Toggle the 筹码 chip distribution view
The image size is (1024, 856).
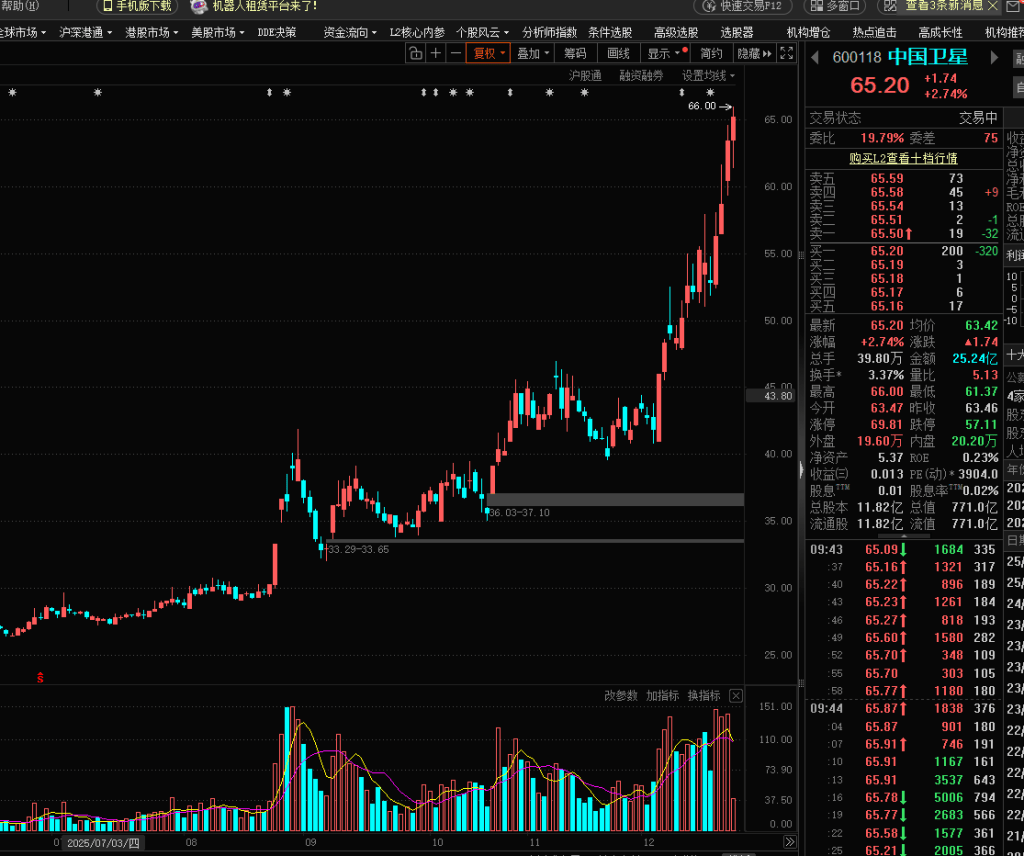pyautogui.click(x=574, y=53)
